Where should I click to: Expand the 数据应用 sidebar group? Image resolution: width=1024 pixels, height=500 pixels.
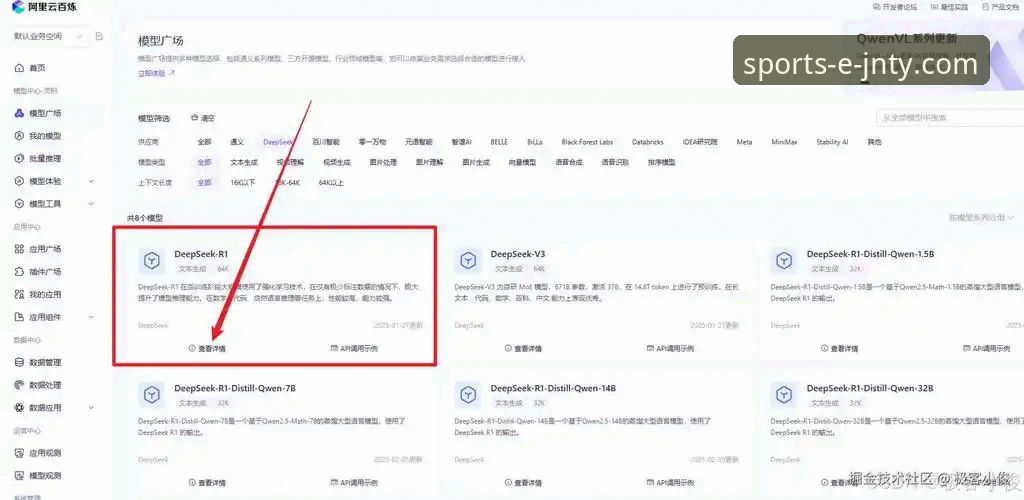[91, 407]
